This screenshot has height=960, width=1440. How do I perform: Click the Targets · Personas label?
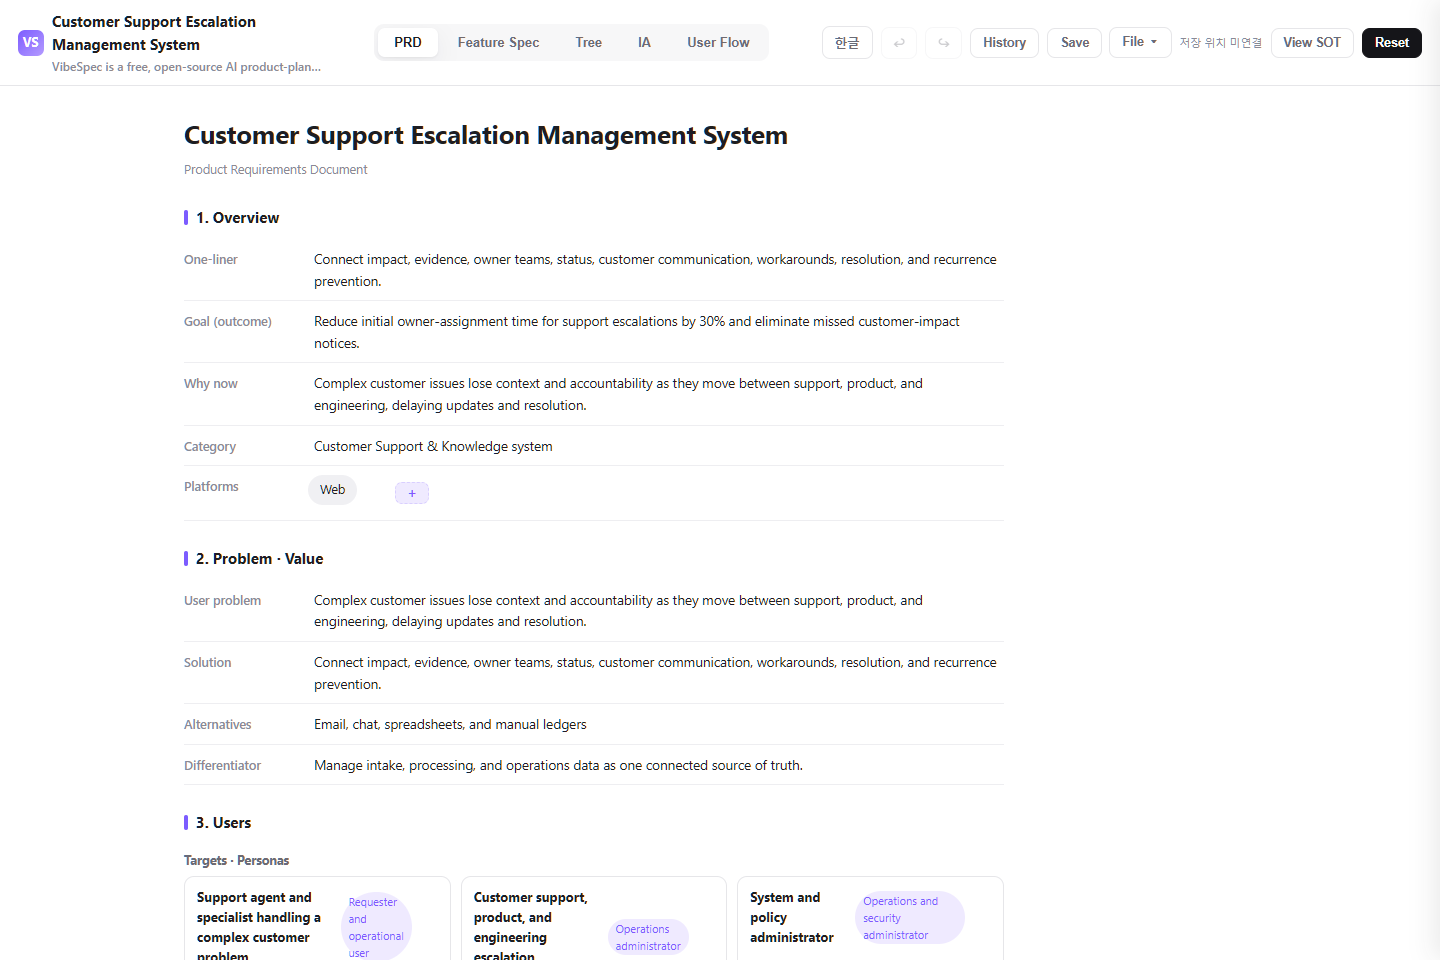point(236,861)
